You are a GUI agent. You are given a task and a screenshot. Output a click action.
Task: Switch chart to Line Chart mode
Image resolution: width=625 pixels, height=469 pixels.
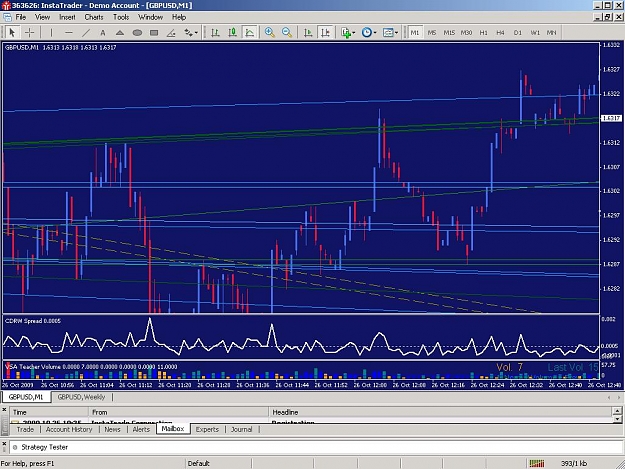coord(250,33)
